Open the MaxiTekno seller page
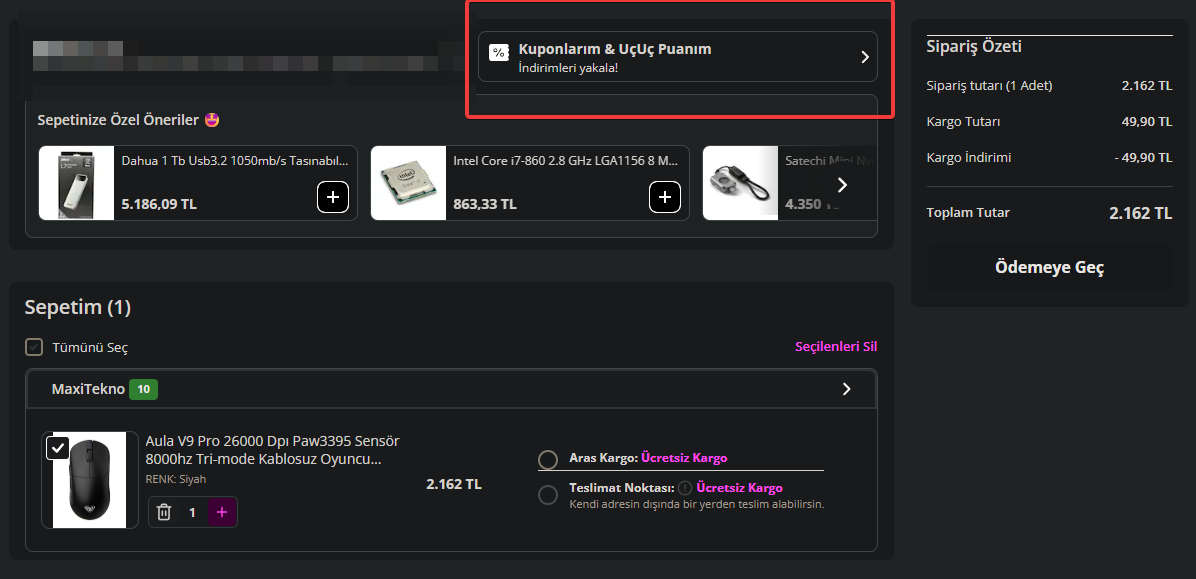Screen dimensions: 1196x579 [x=88, y=389]
